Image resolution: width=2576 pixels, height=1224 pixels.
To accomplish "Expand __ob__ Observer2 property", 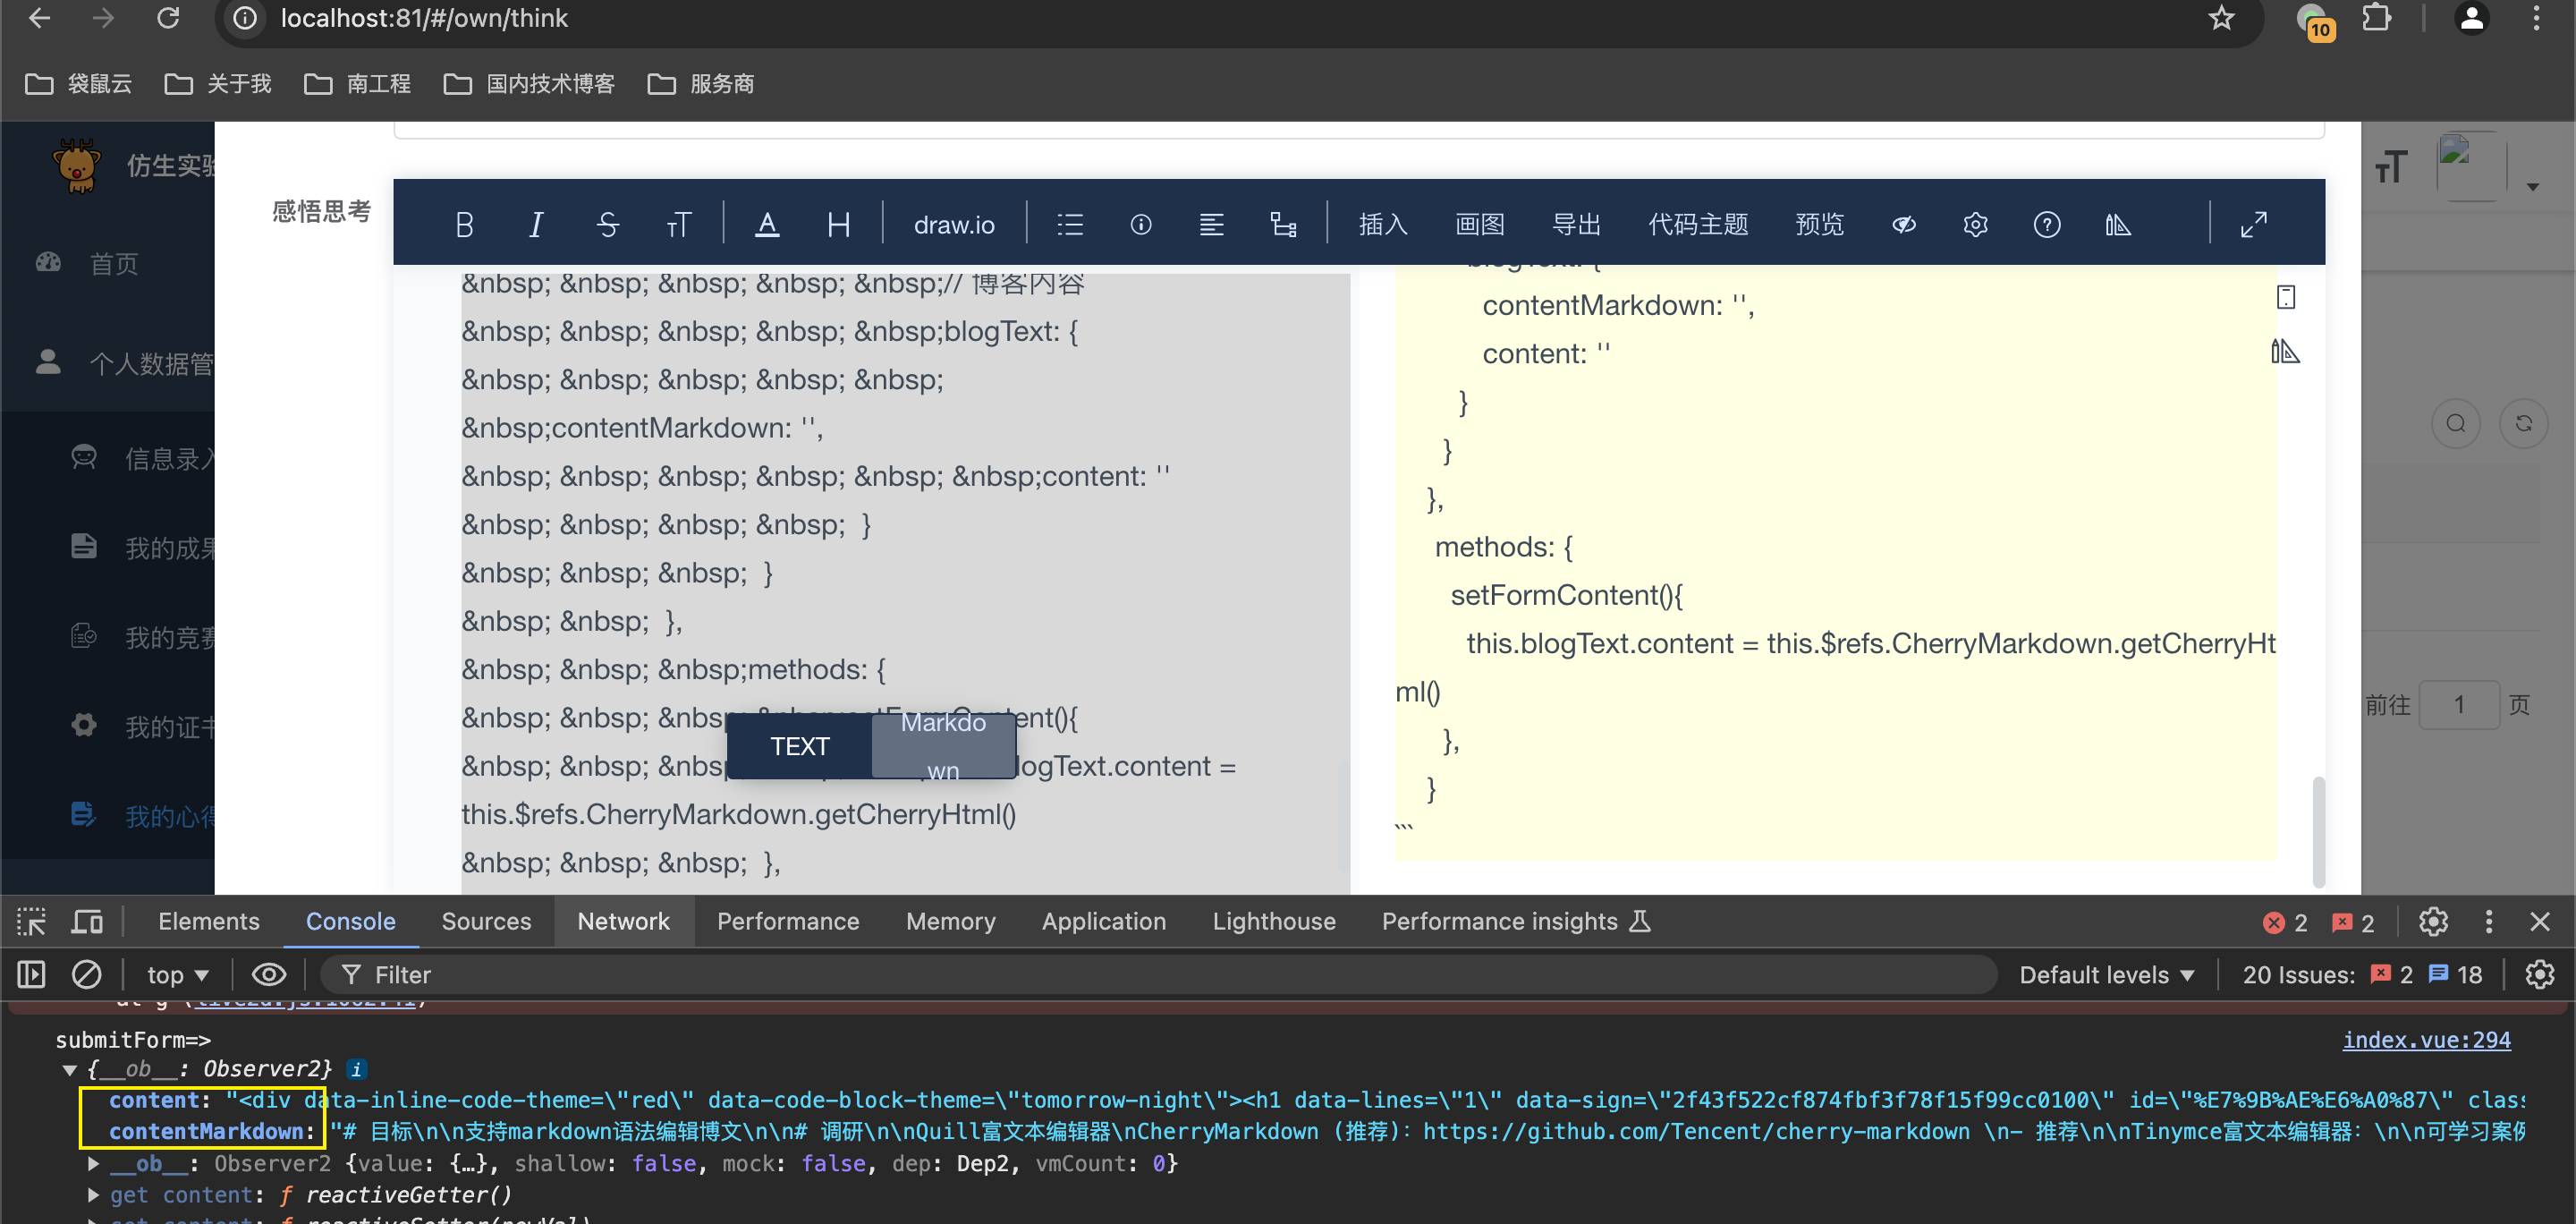I will click(93, 1163).
